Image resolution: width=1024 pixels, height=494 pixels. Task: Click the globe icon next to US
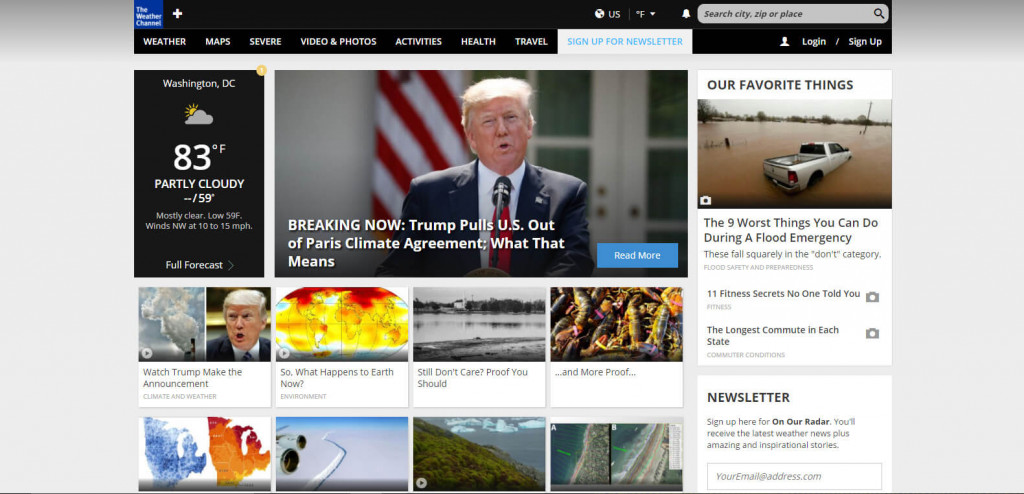pos(600,14)
